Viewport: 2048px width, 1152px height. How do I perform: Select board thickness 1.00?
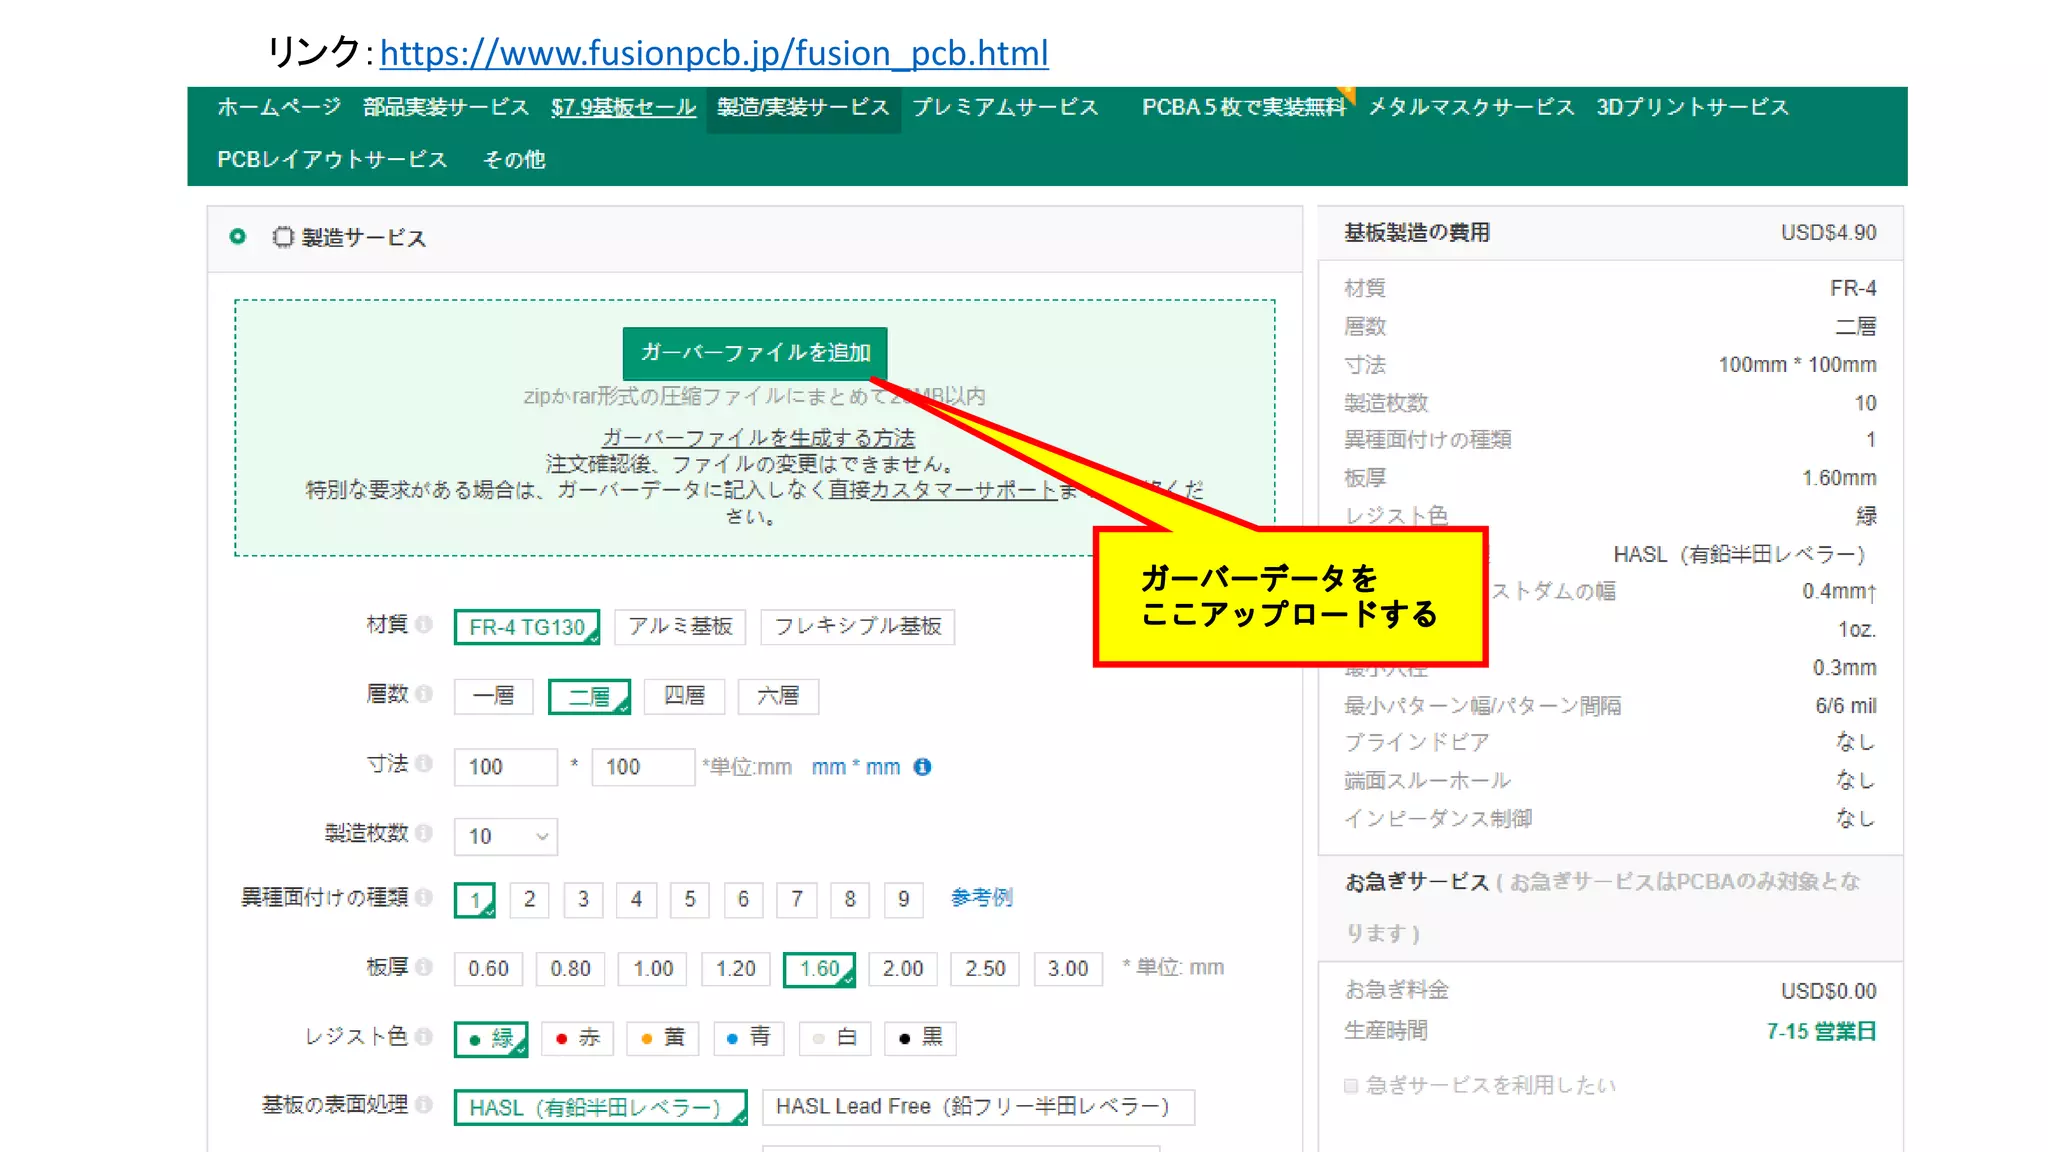(x=653, y=969)
